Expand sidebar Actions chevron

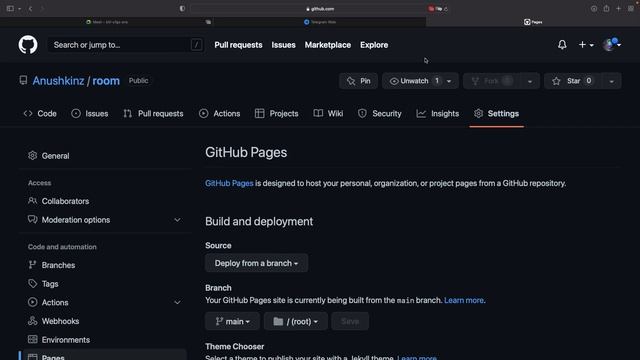177,302
